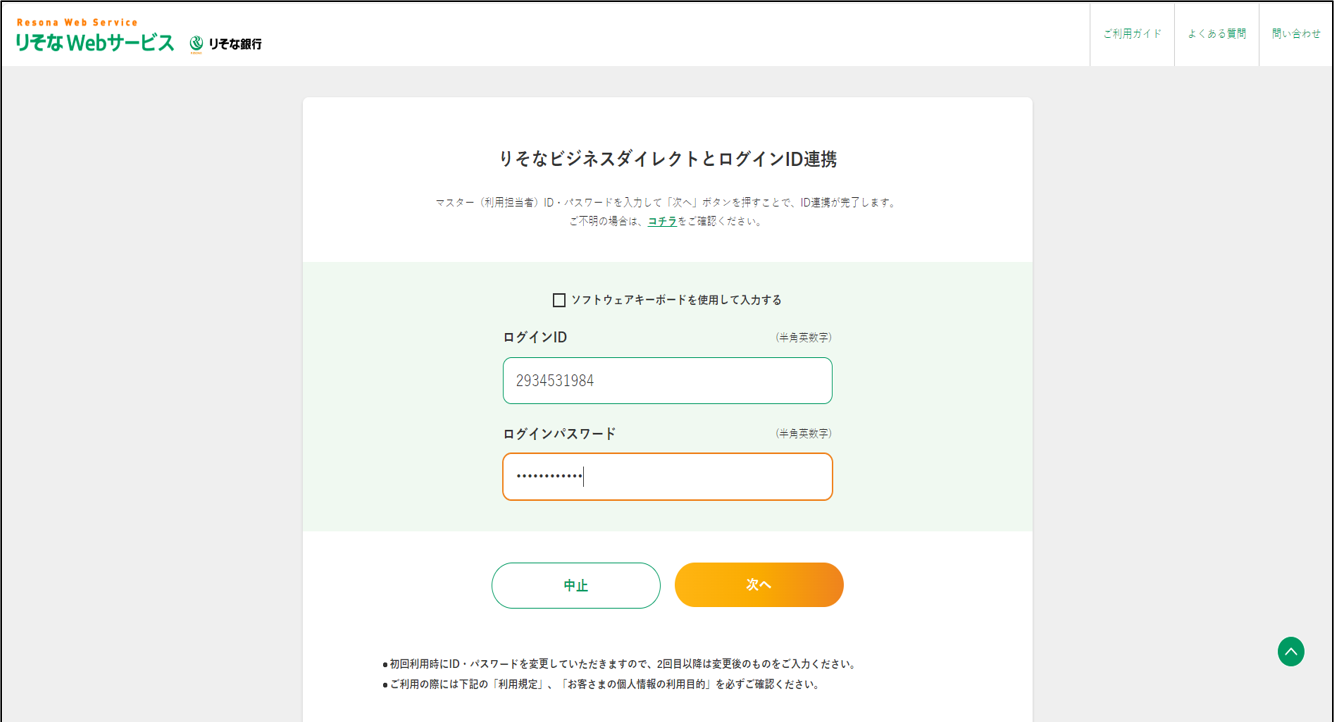The height and width of the screenshot is (722, 1334).
Task: Click the note starting ご利用の際には下記の
Action: click(601, 685)
